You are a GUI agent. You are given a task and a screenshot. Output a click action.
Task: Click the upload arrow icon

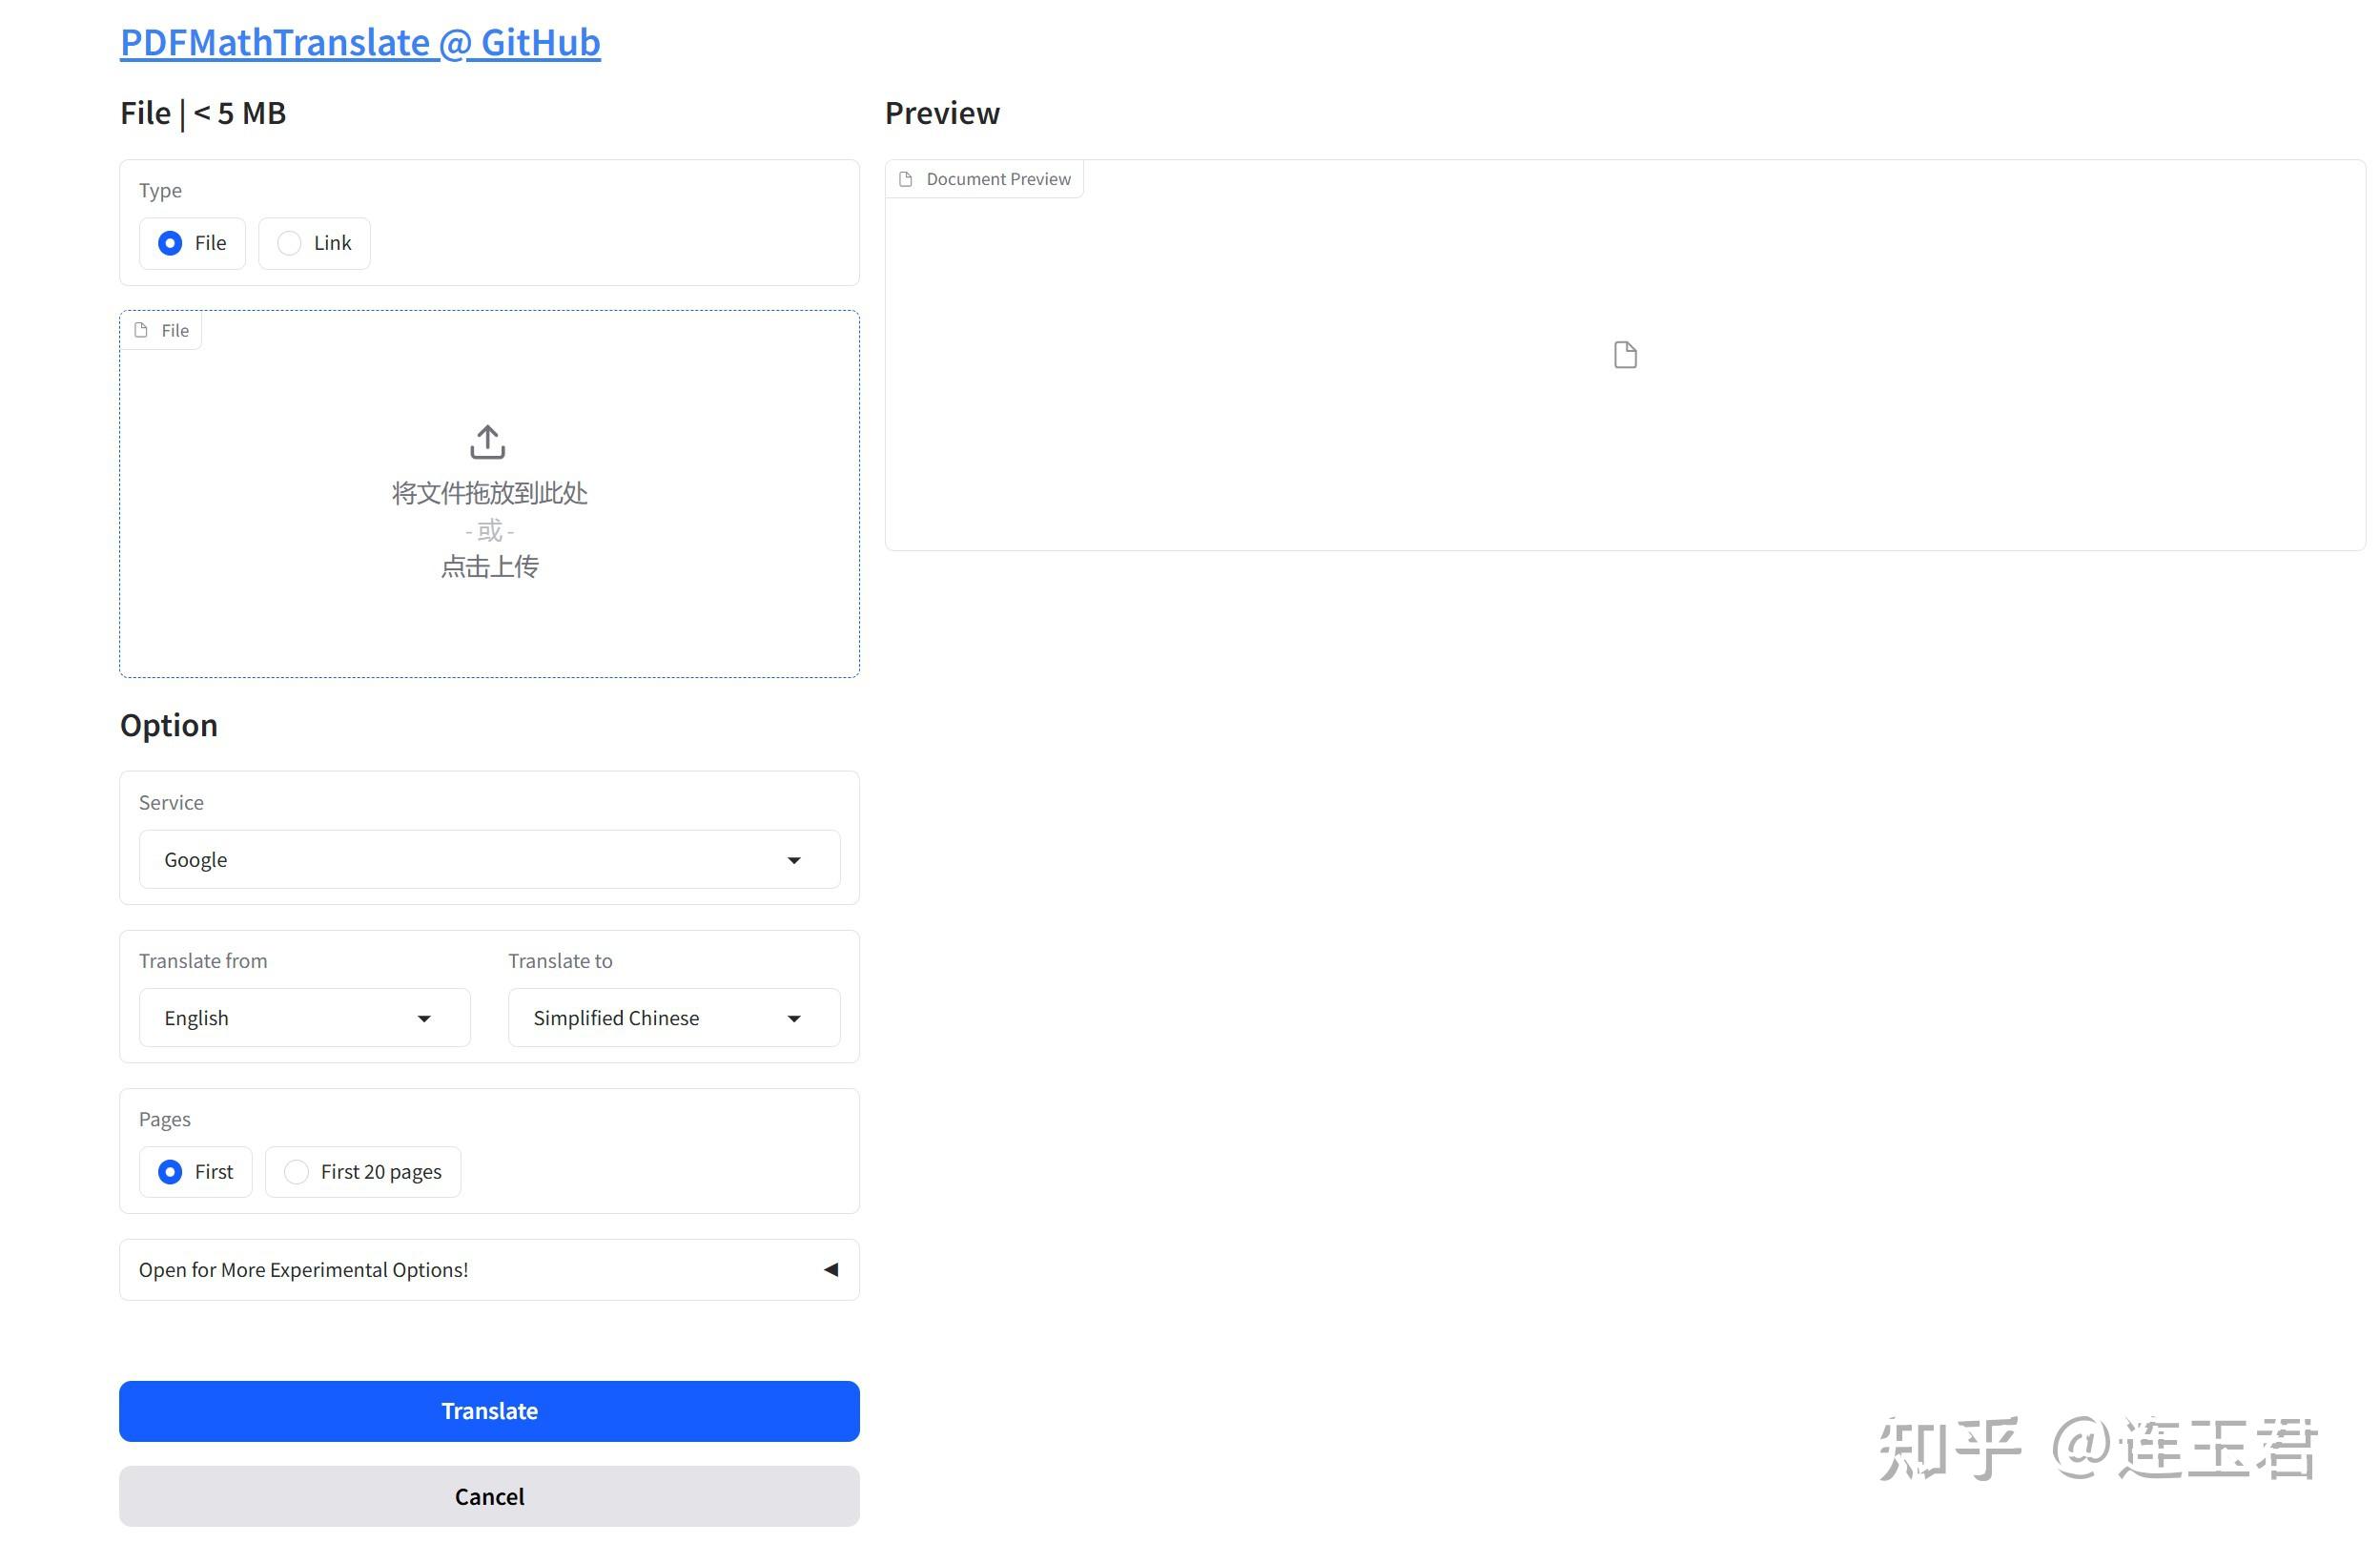point(487,442)
